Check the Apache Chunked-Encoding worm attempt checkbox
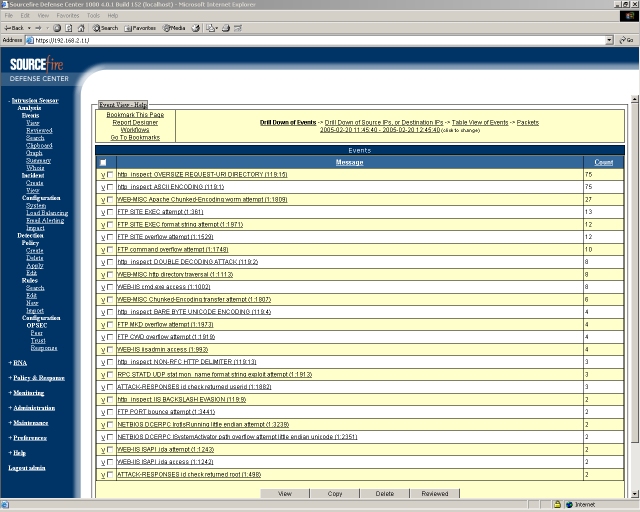 tap(110, 199)
